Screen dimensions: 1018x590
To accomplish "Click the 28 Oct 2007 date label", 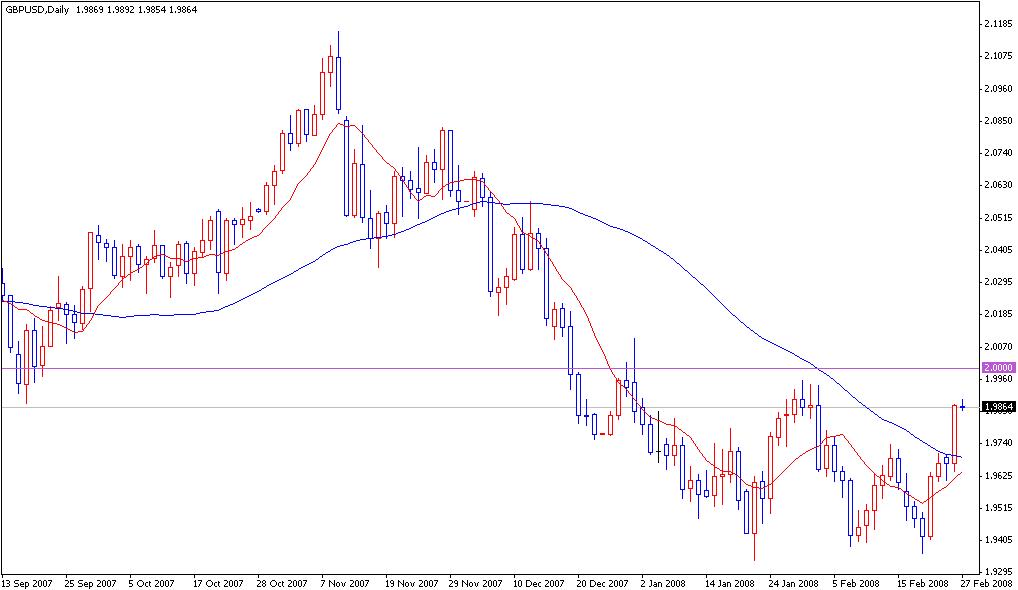I will [282, 584].
